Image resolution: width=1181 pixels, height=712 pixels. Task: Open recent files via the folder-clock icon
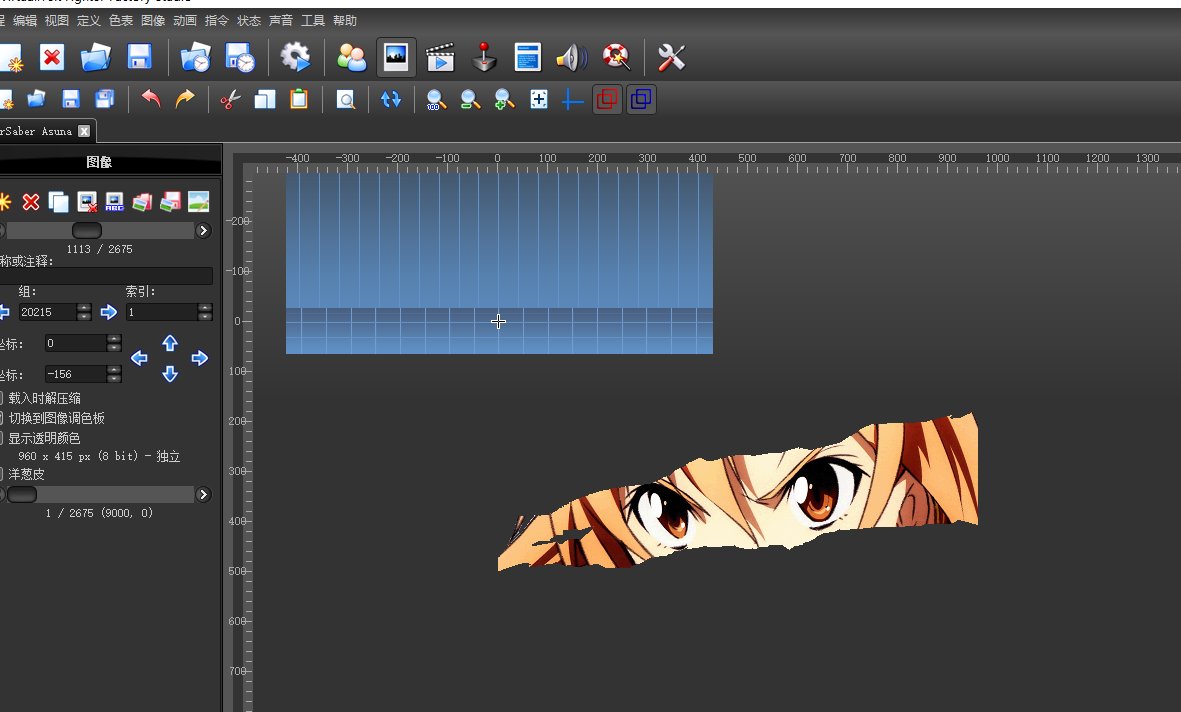tap(196, 57)
